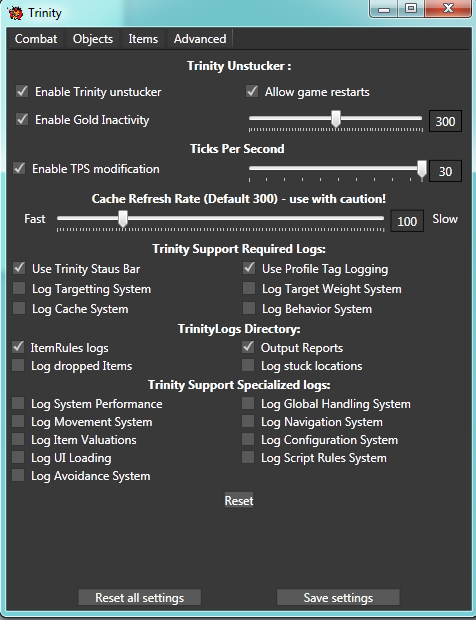Enable Log stuck locations checkbox

tap(248, 365)
